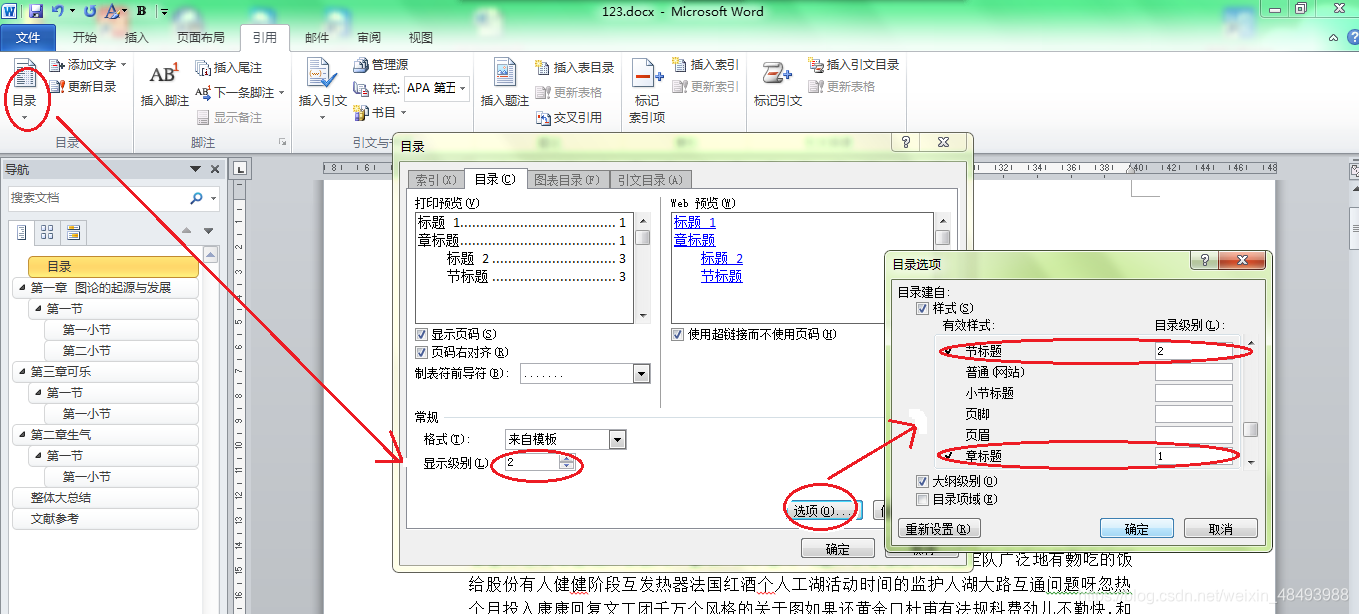Open navigation pane options dropdown arrow
The image size is (1359, 614).
coord(197,170)
